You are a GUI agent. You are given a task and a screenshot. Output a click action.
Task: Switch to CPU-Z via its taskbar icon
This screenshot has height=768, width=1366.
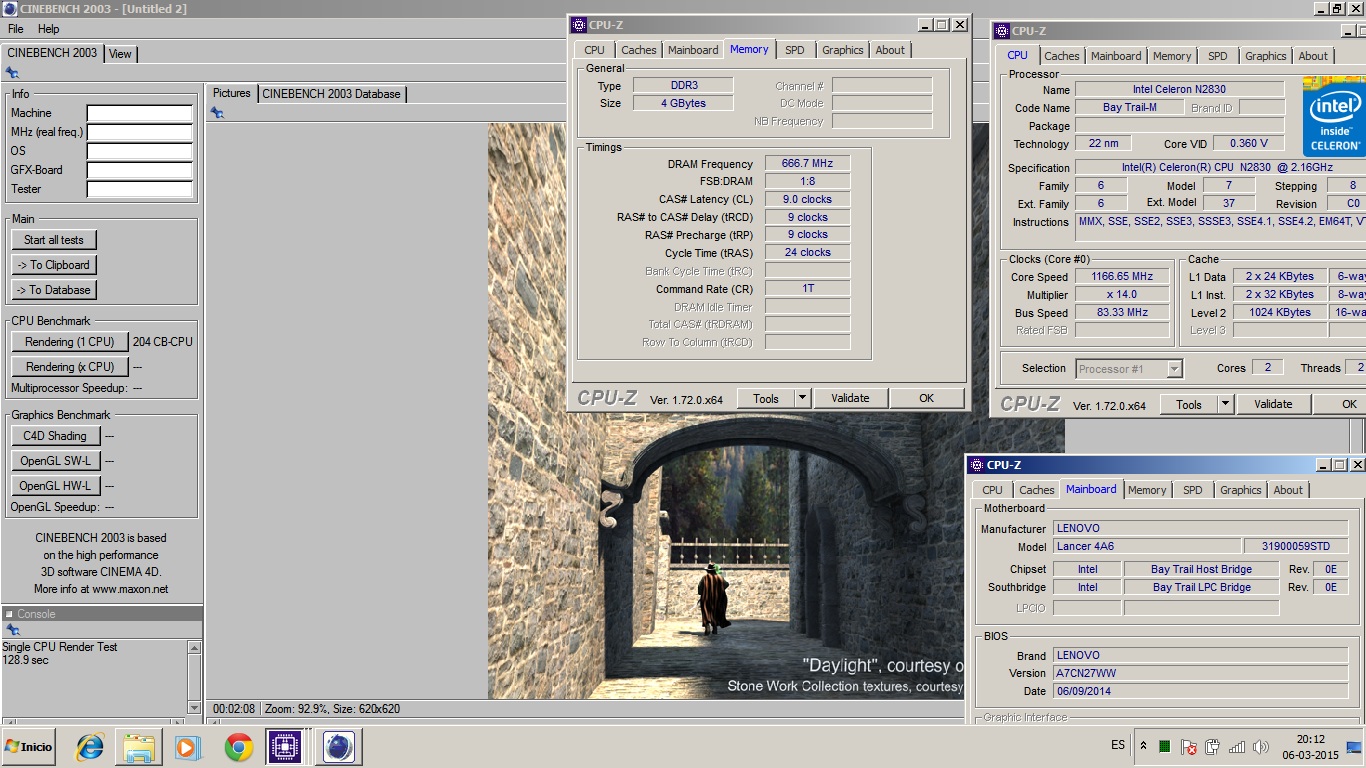tap(285, 747)
